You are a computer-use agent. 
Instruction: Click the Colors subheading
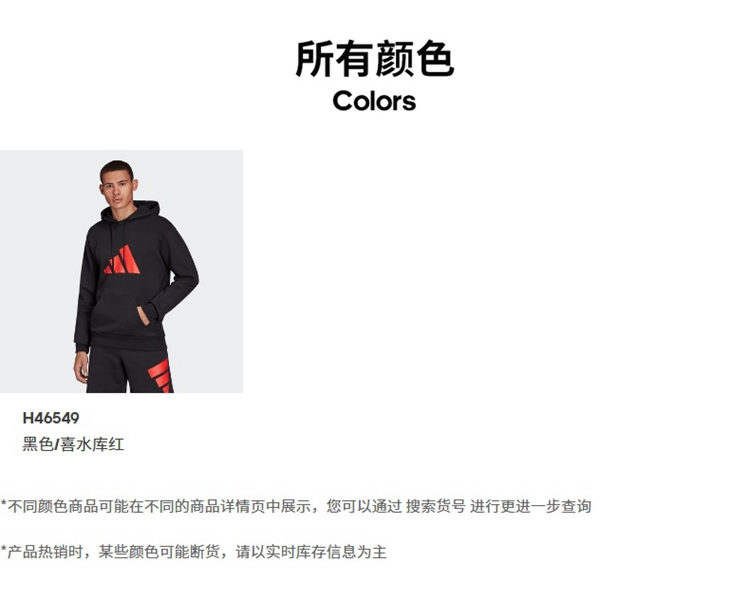coord(375,101)
